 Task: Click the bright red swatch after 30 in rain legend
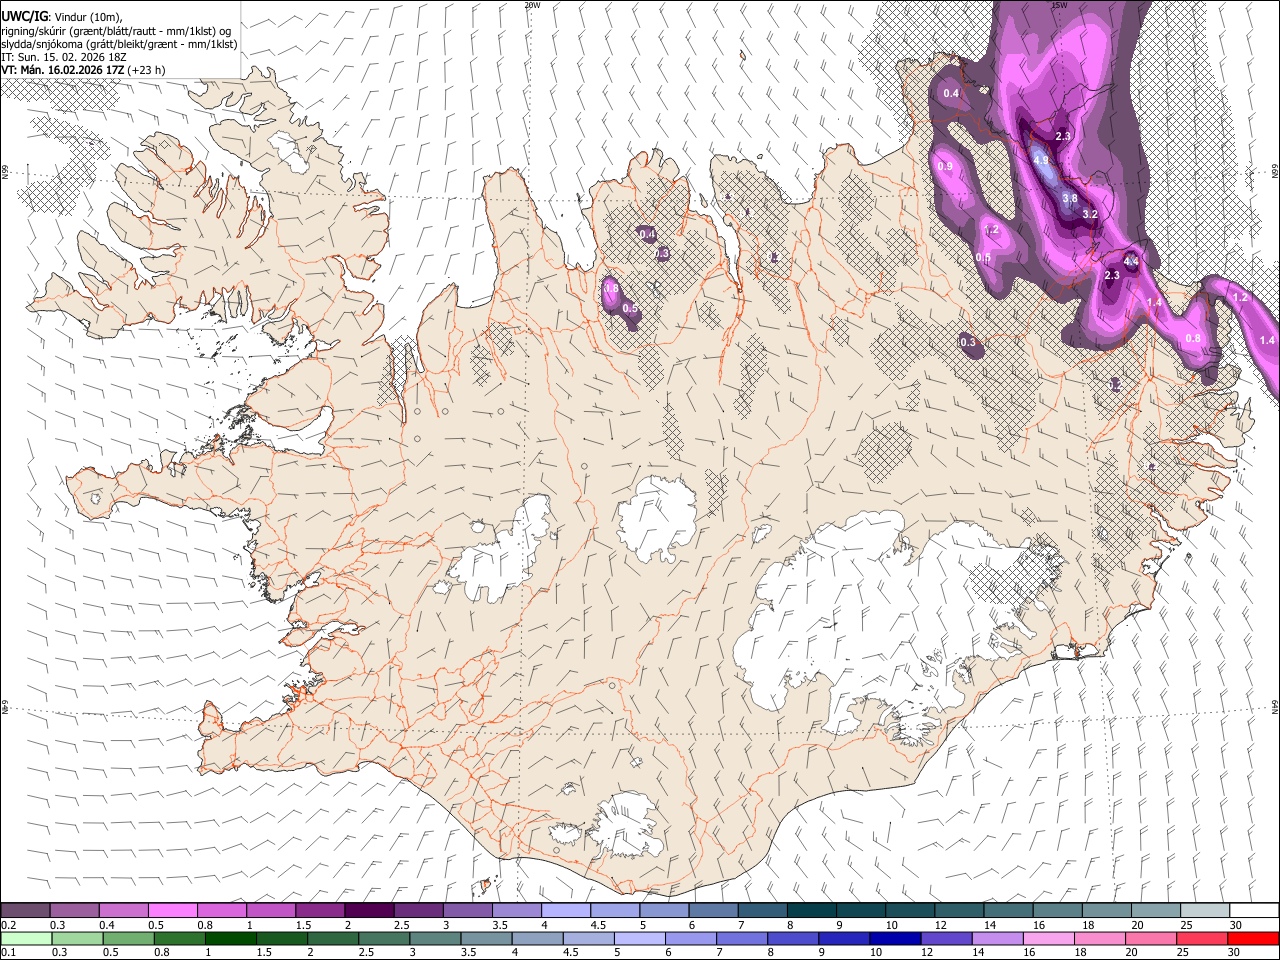tap(1254, 939)
